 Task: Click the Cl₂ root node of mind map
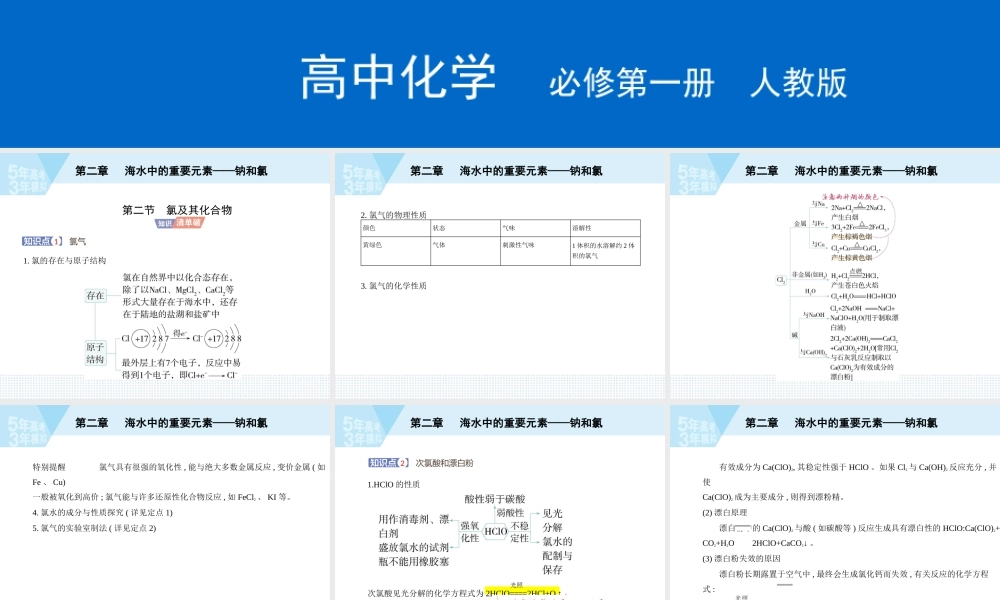(781, 280)
